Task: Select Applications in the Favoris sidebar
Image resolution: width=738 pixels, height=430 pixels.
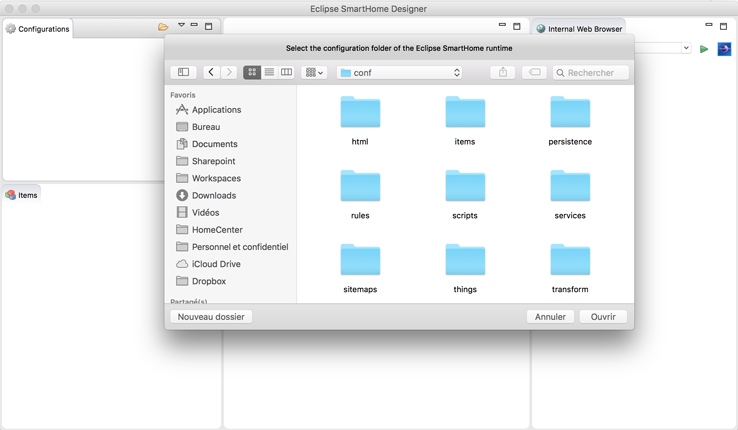Action: tap(209, 110)
